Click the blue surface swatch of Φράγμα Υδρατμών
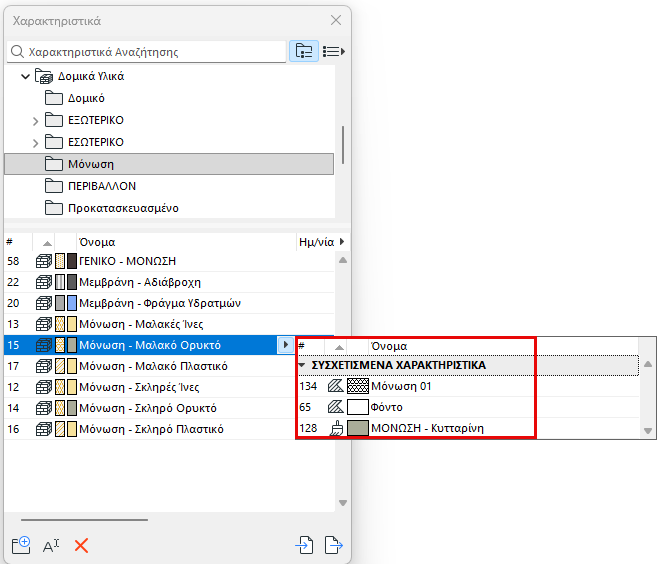The width and height of the screenshot is (657, 564). point(72,303)
